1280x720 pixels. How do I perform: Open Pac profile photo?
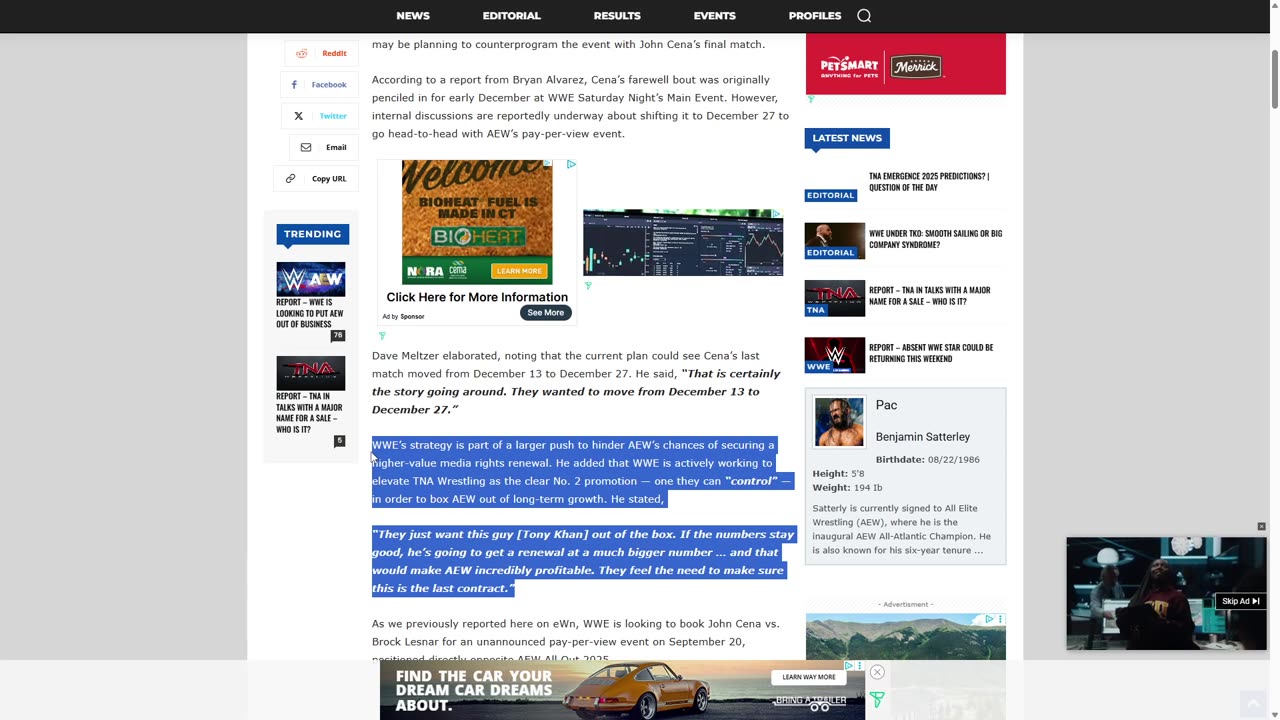pos(839,422)
